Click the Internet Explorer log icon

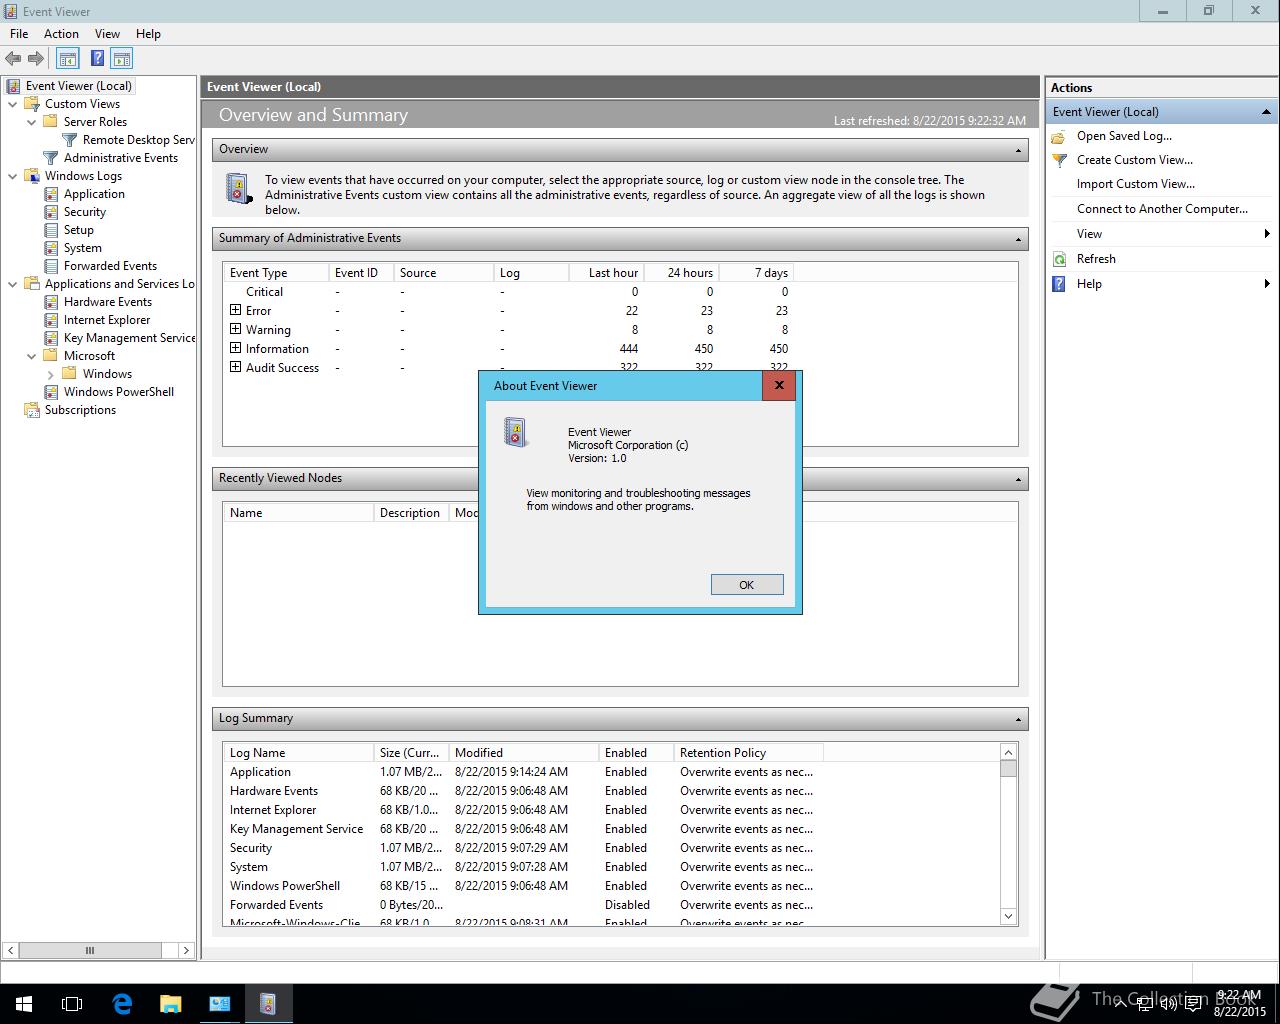51,320
